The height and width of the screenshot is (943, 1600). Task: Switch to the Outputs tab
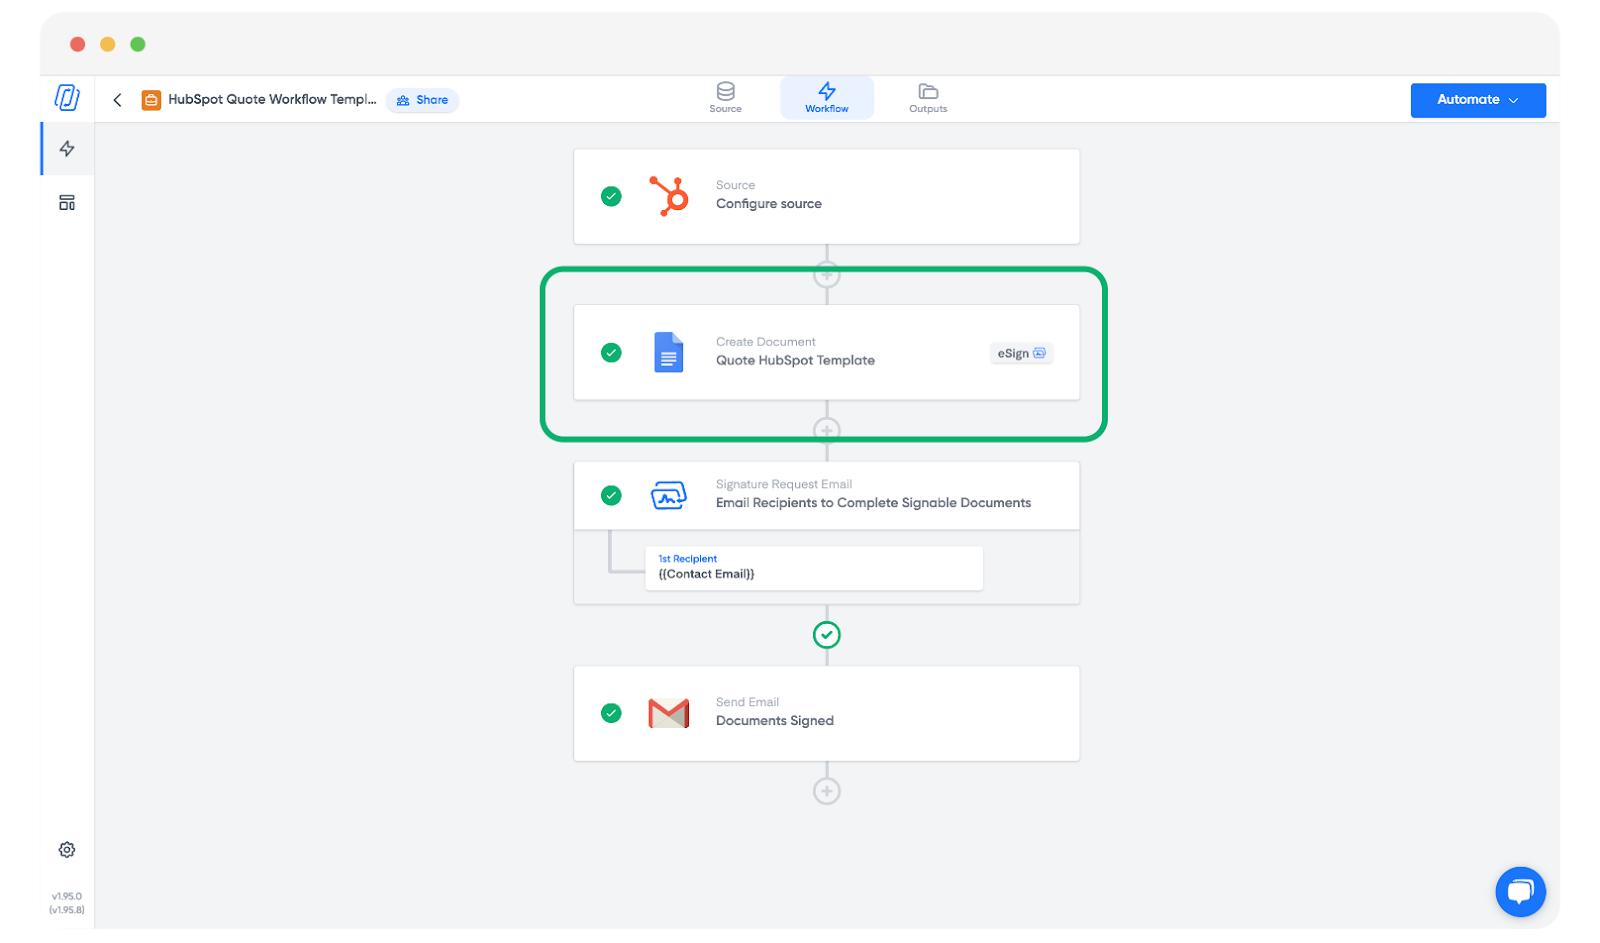[x=927, y=98]
